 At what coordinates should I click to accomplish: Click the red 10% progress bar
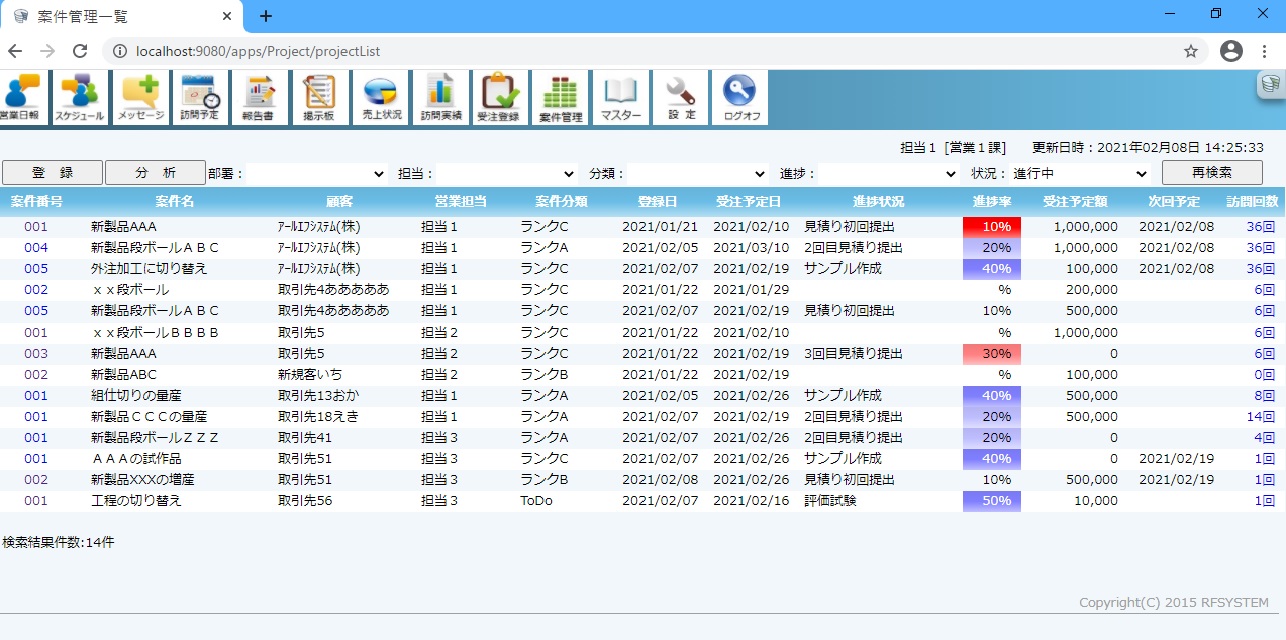pyautogui.click(x=991, y=227)
